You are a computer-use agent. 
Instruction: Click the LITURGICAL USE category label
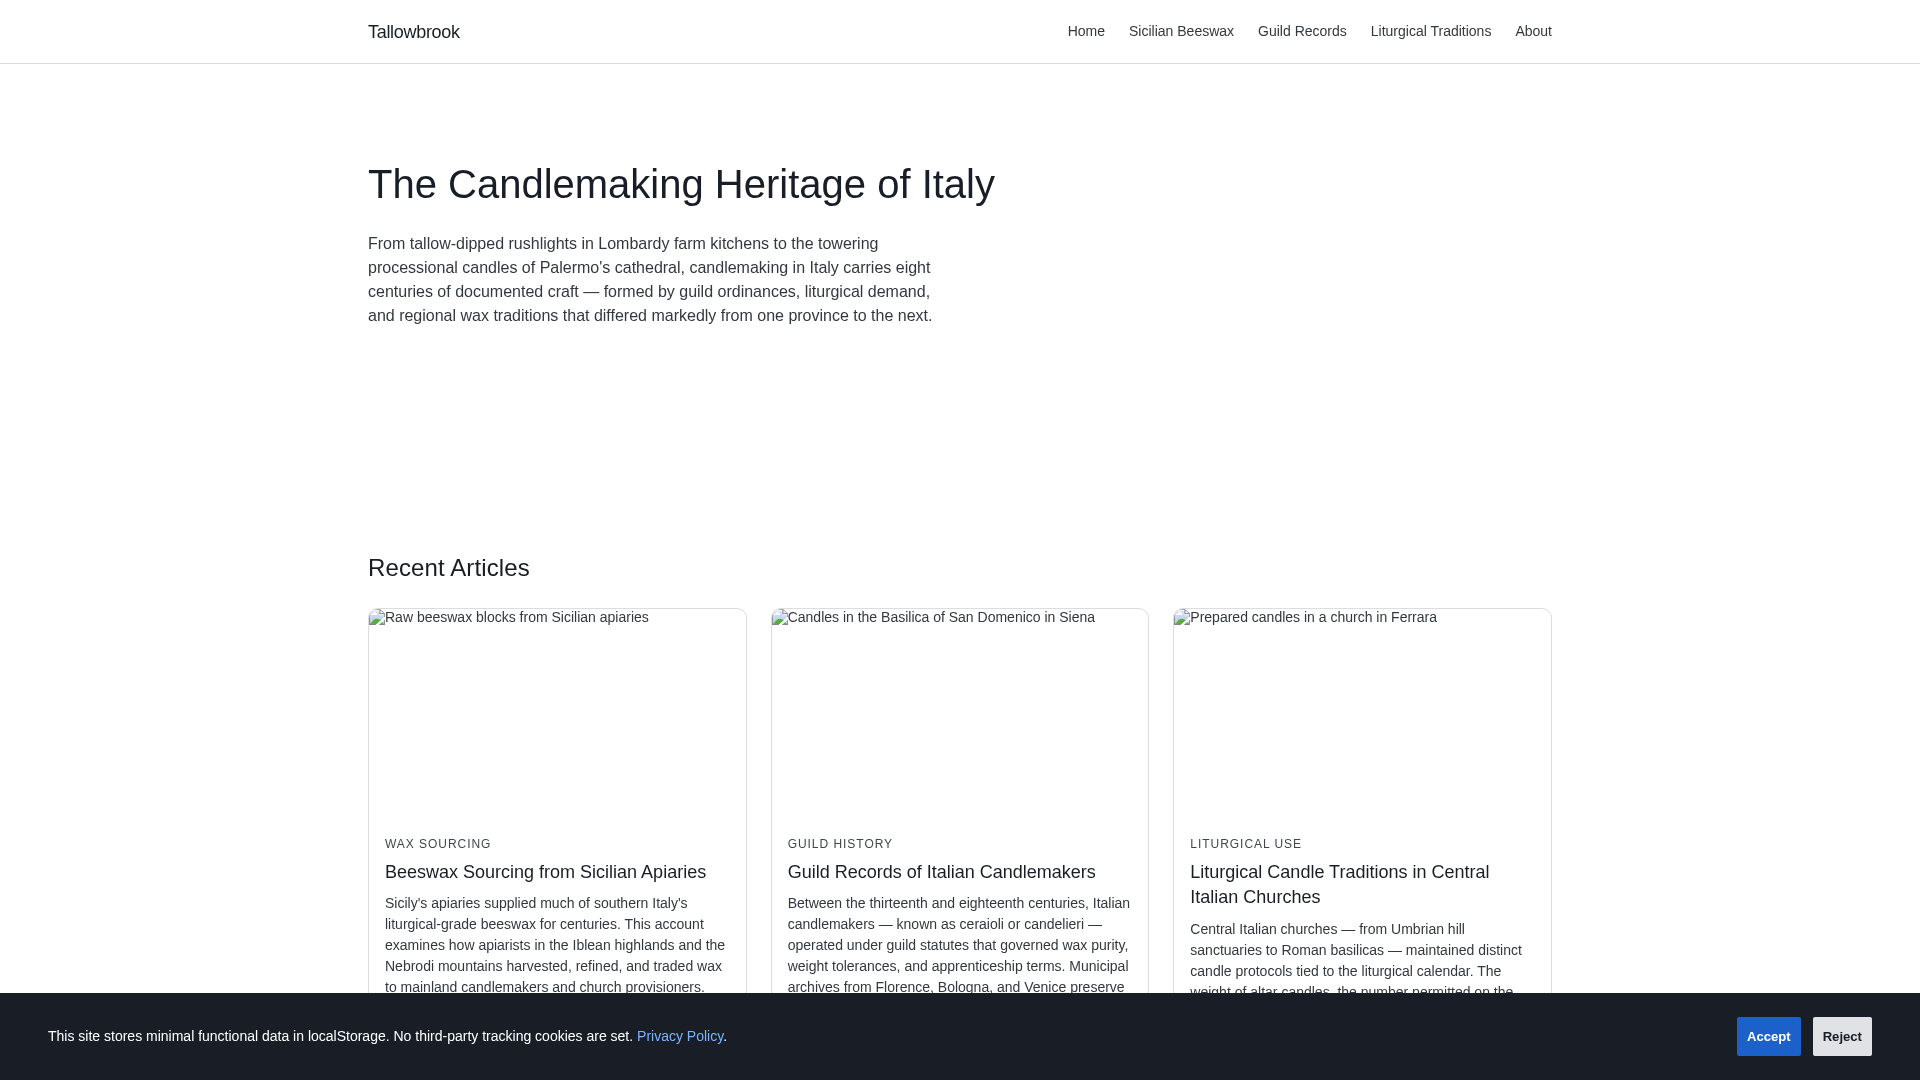click(1245, 844)
